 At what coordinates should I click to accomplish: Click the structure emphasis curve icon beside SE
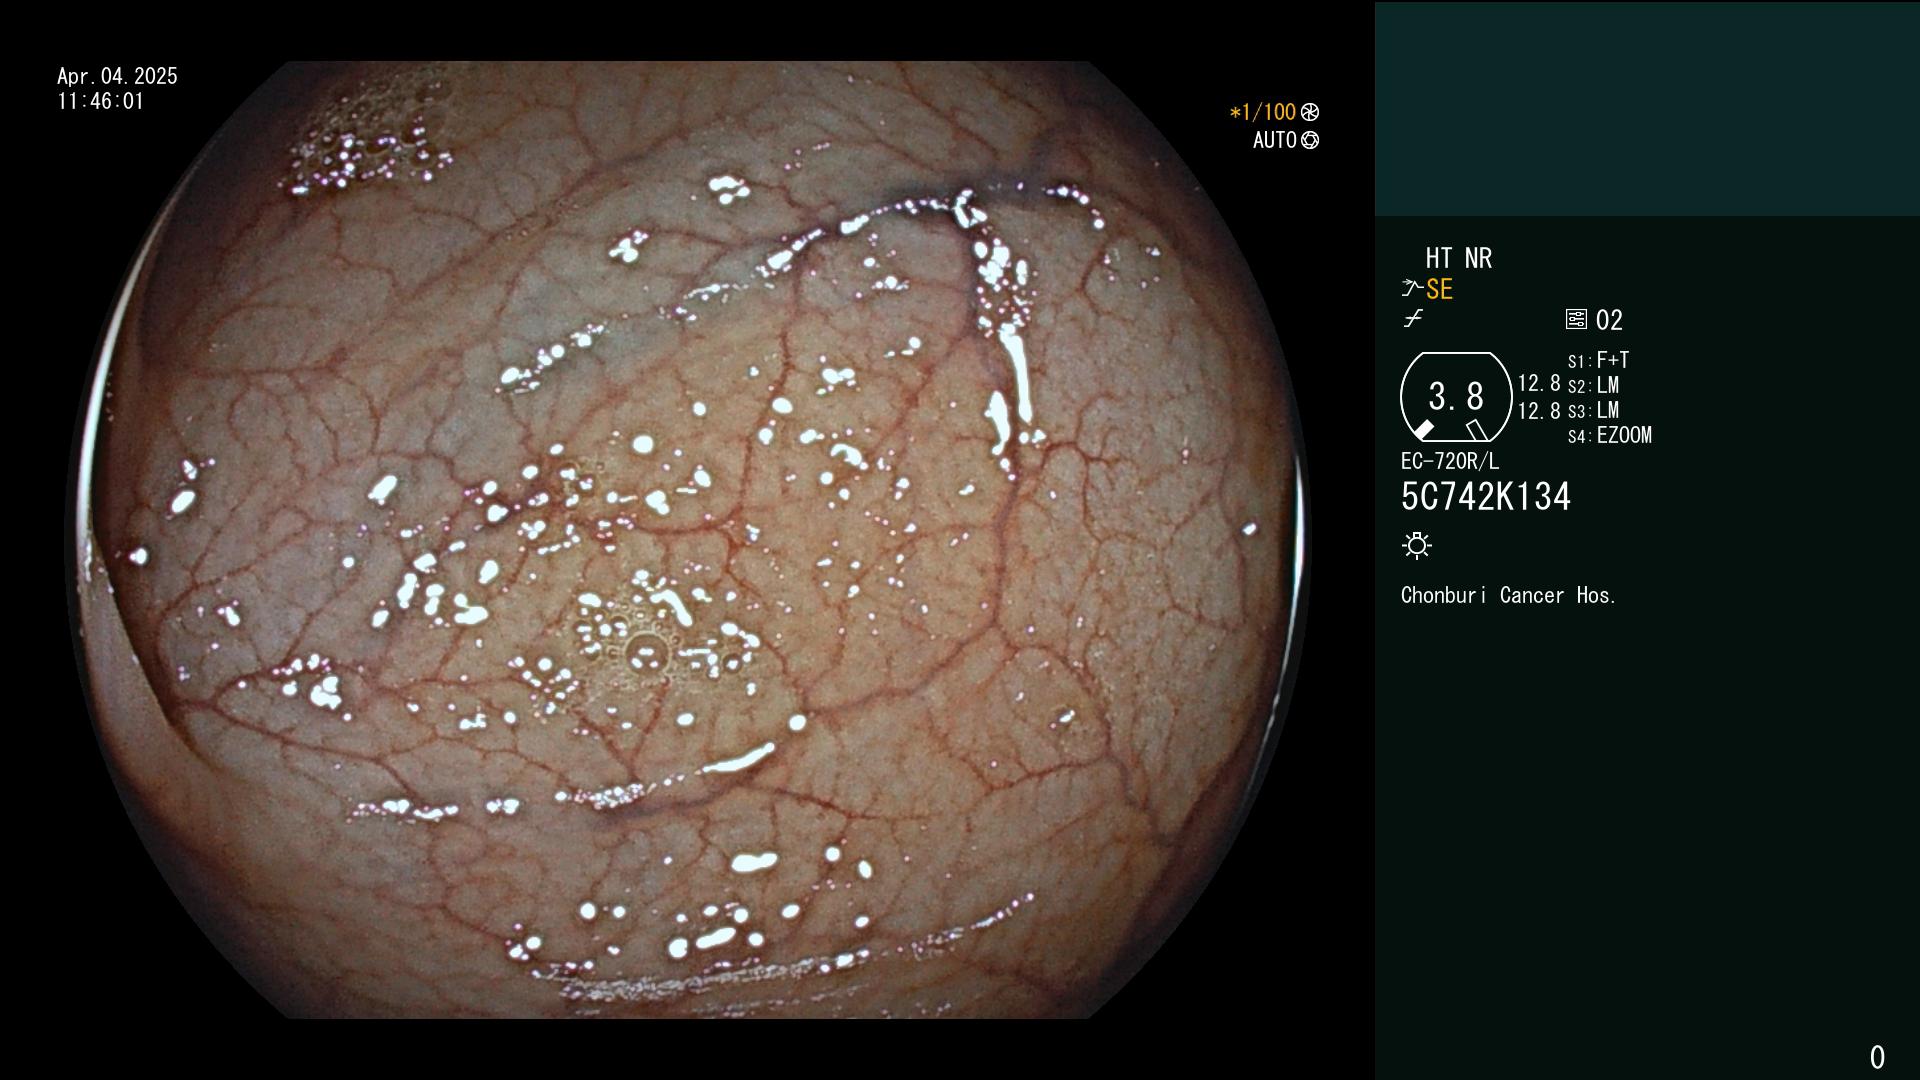click(1412, 289)
